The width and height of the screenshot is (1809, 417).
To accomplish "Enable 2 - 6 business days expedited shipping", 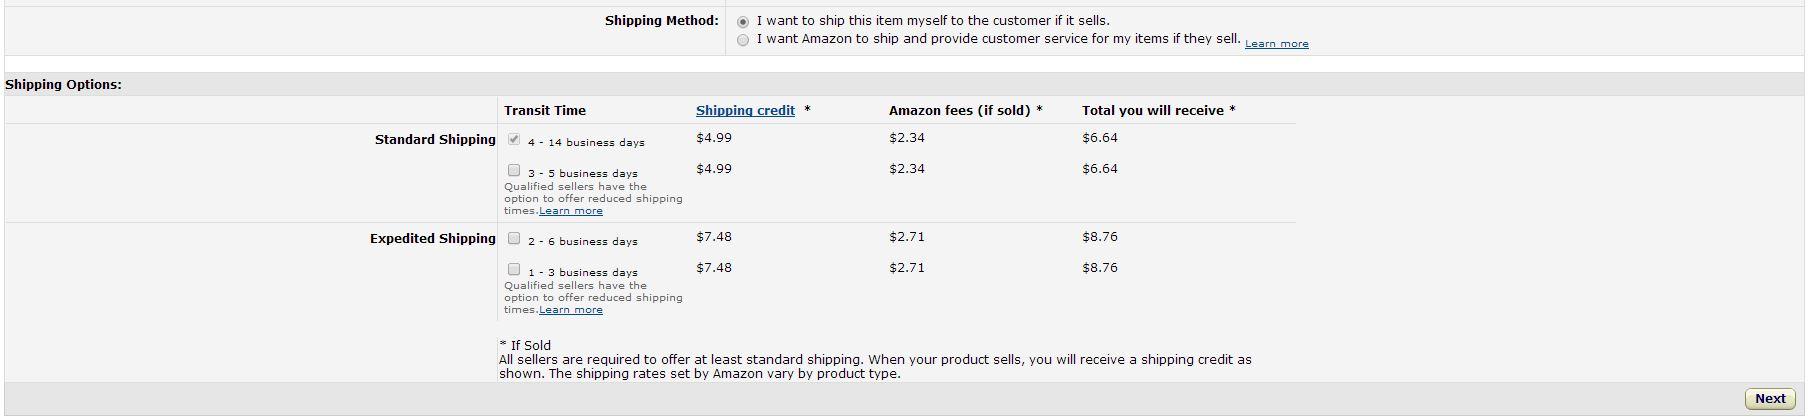I will pyautogui.click(x=514, y=239).
